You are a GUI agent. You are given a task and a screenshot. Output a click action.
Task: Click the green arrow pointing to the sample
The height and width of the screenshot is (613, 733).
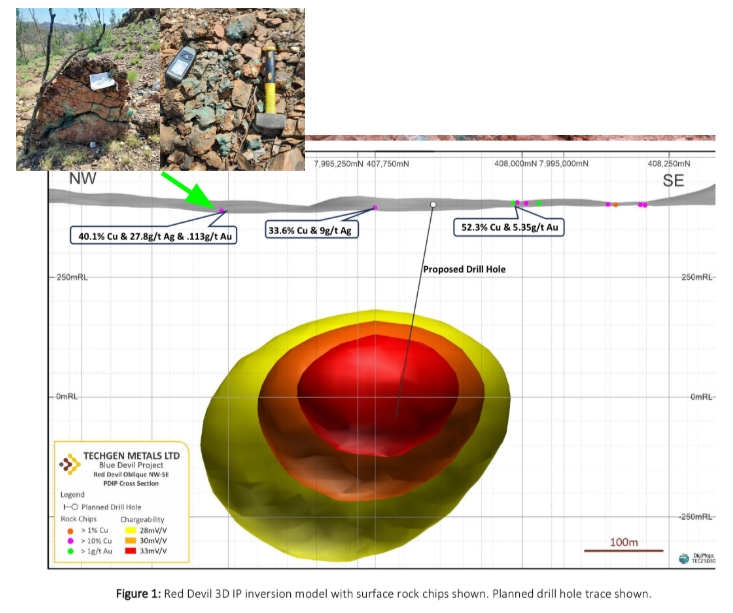pyautogui.click(x=190, y=190)
